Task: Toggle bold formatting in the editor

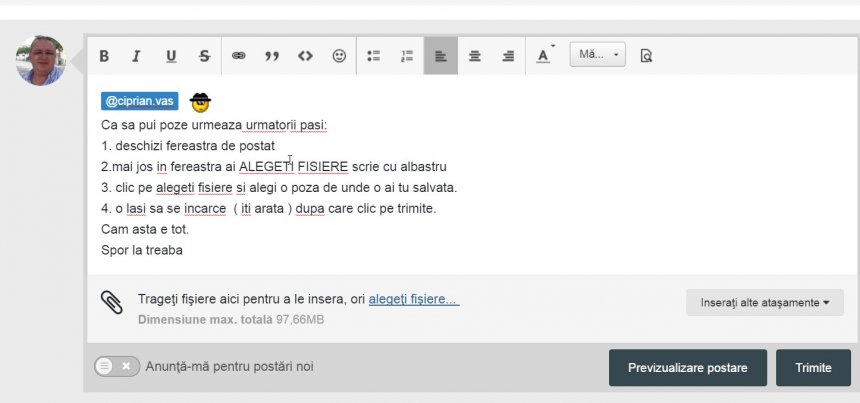Action: click(104, 56)
